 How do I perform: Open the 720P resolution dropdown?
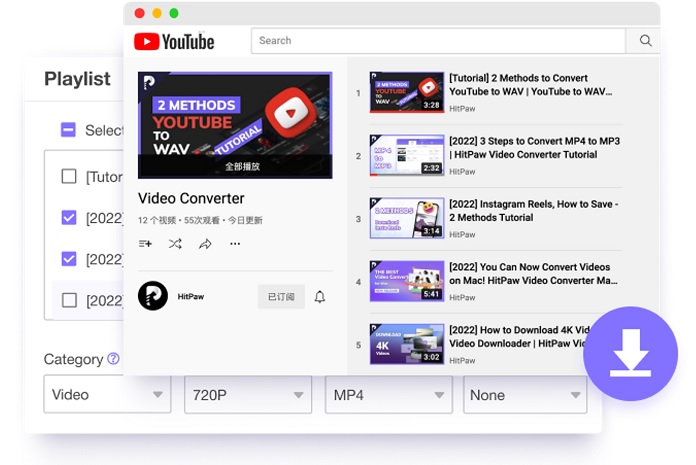point(248,394)
